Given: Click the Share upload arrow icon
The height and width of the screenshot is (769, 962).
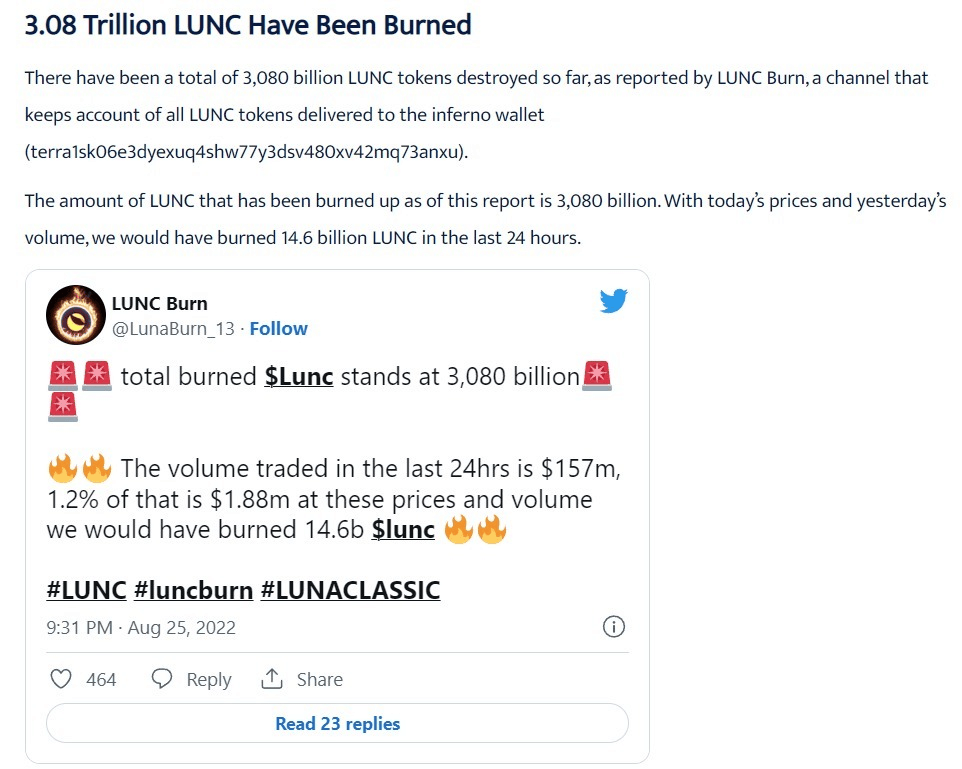Looking at the screenshot, I should pos(272,679).
